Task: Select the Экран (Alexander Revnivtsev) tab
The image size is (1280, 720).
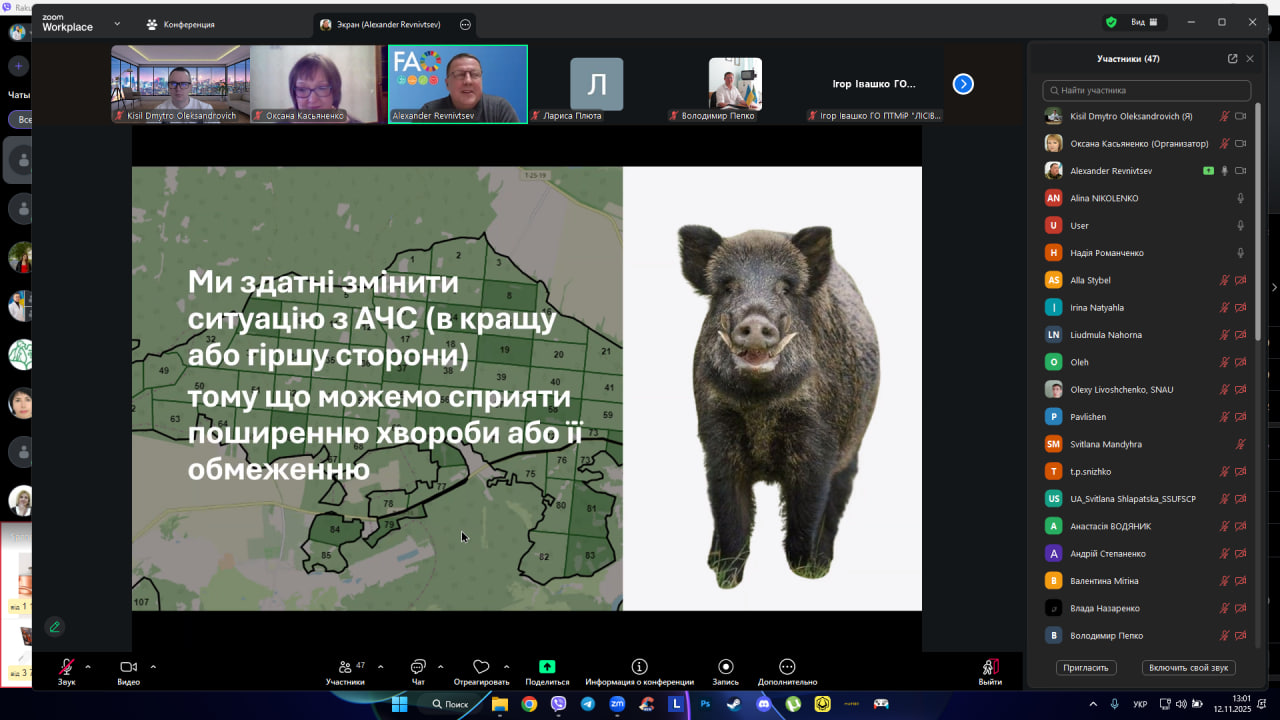Action: click(385, 24)
